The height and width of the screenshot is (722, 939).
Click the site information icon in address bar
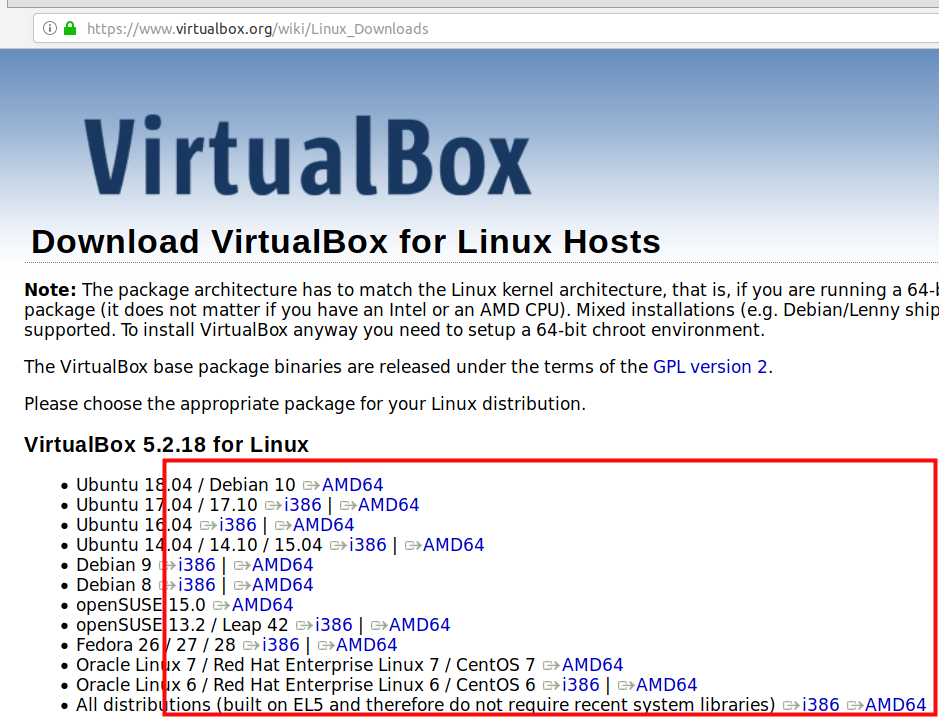50,28
